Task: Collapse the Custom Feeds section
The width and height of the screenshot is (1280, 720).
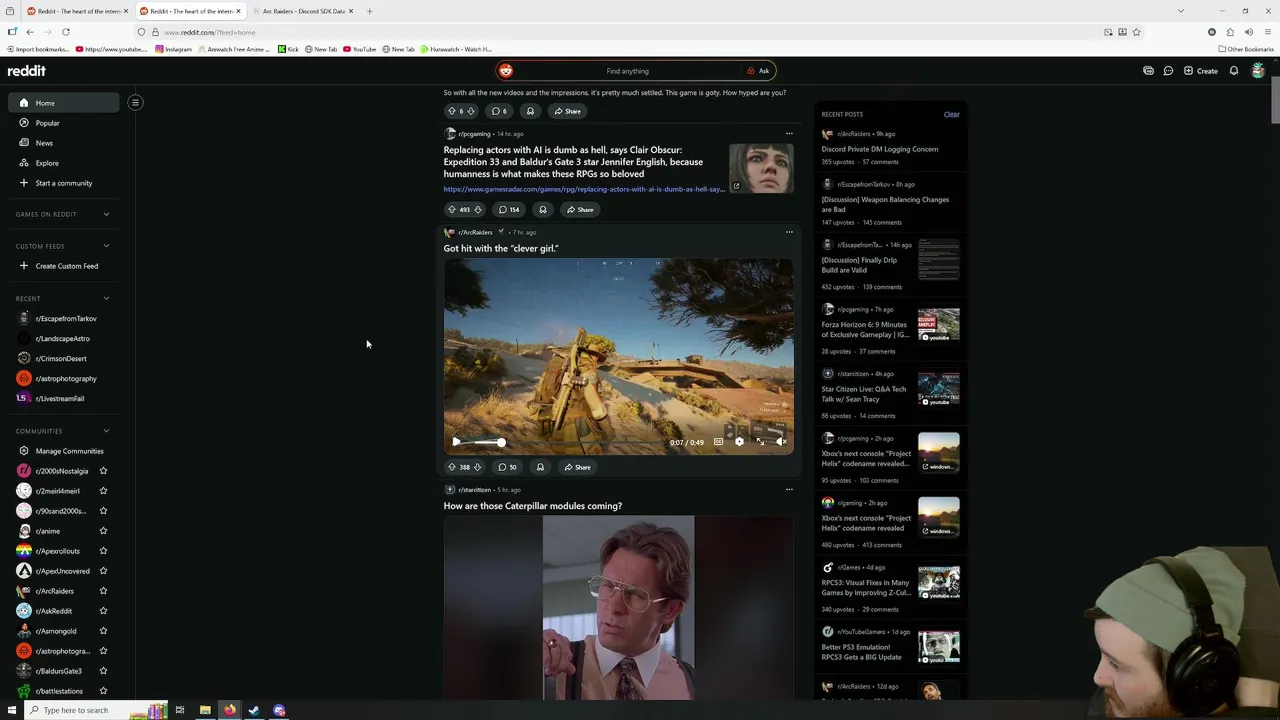Action: (x=106, y=246)
